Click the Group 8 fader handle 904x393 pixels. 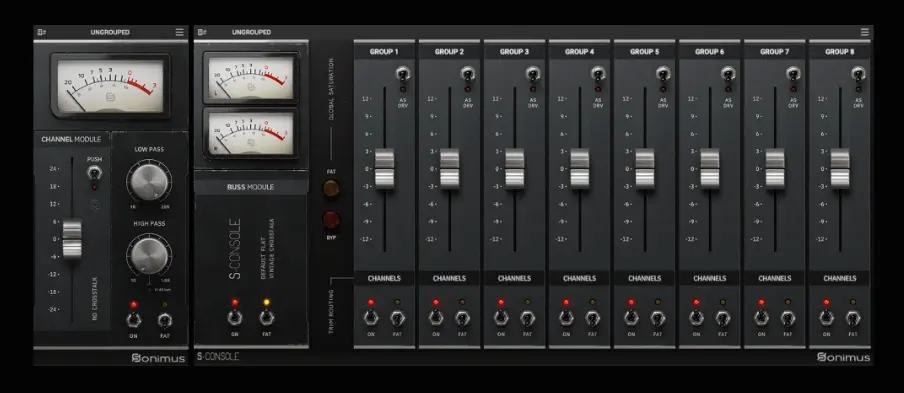(840, 168)
